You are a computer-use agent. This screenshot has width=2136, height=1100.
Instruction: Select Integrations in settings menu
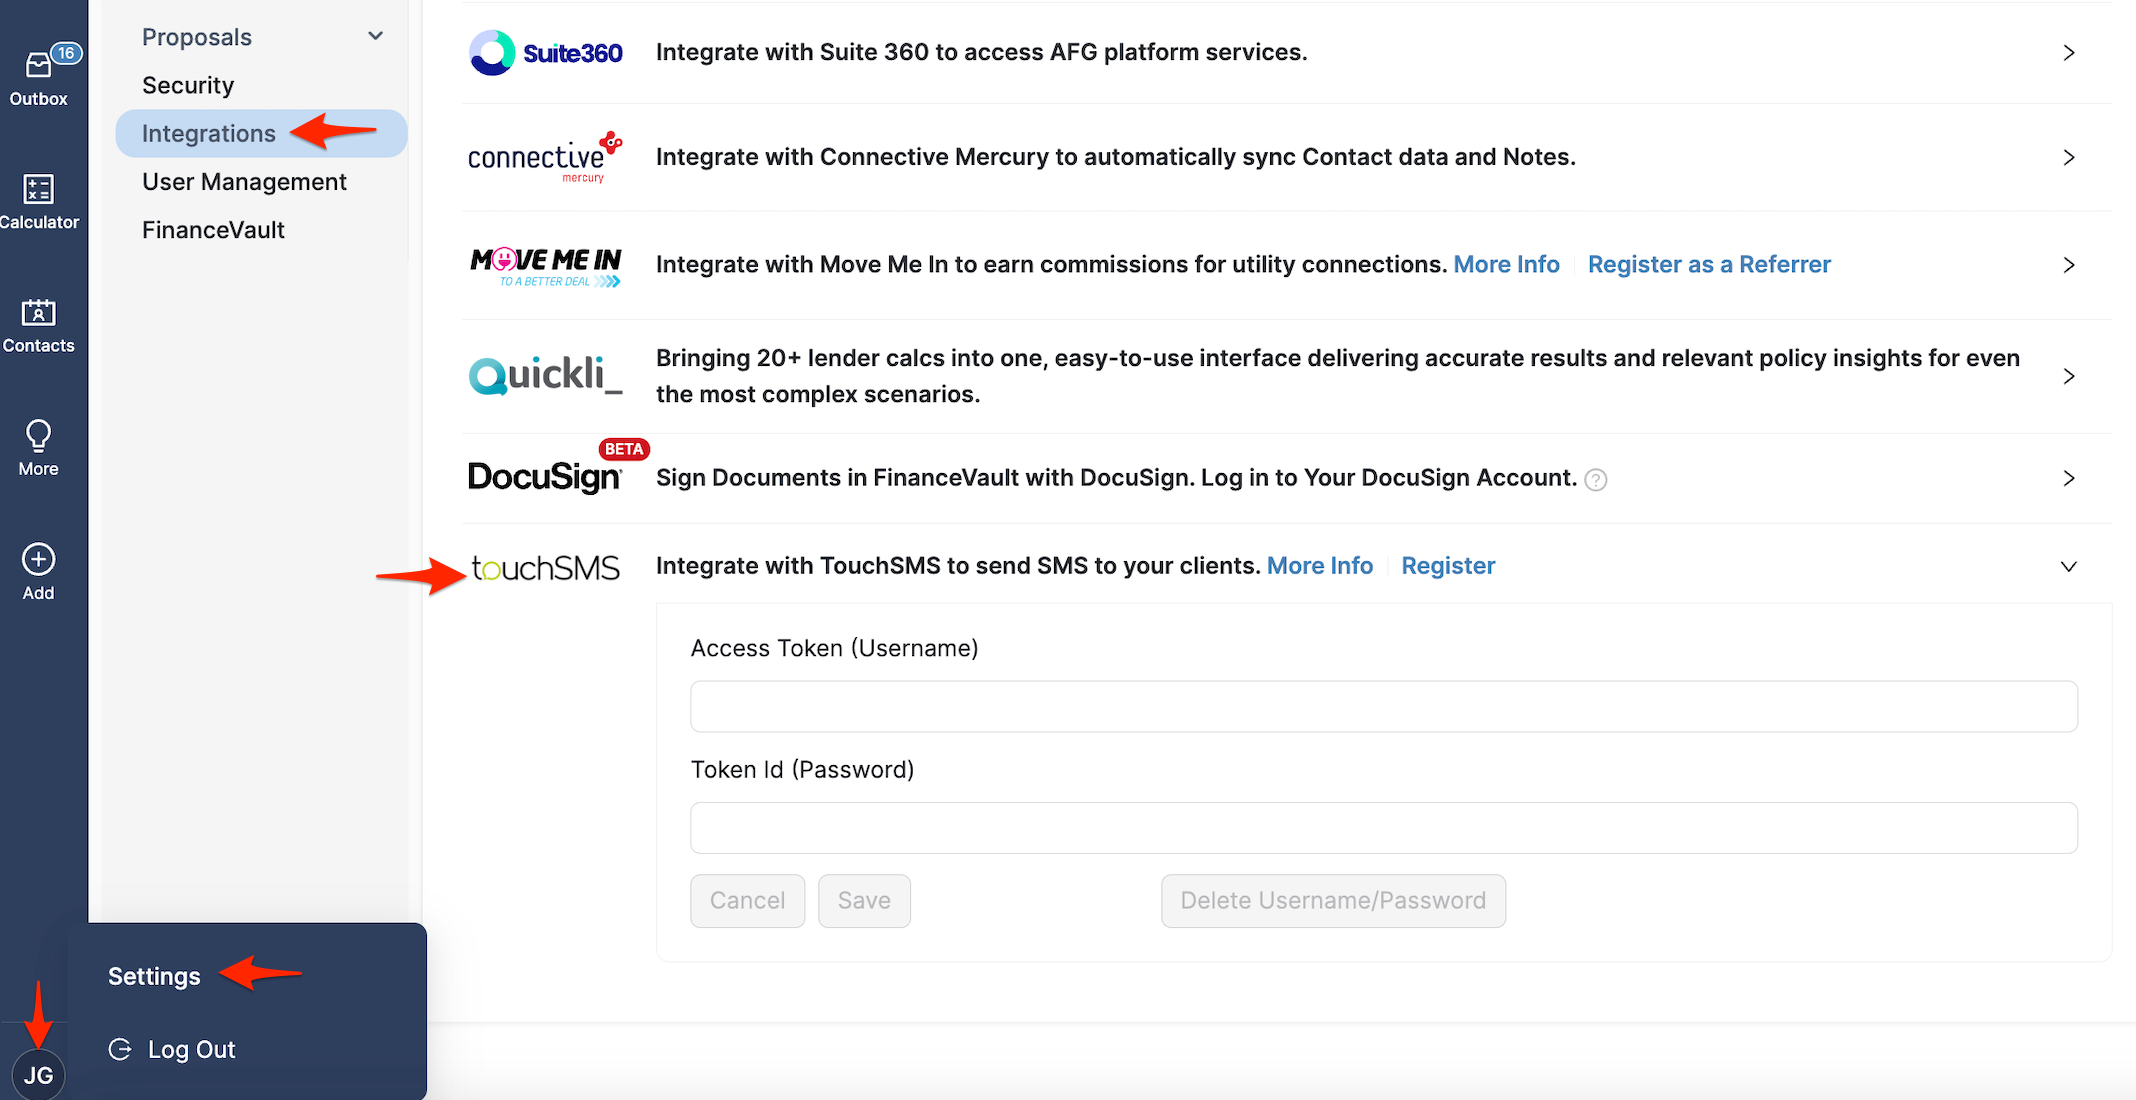point(208,134)
